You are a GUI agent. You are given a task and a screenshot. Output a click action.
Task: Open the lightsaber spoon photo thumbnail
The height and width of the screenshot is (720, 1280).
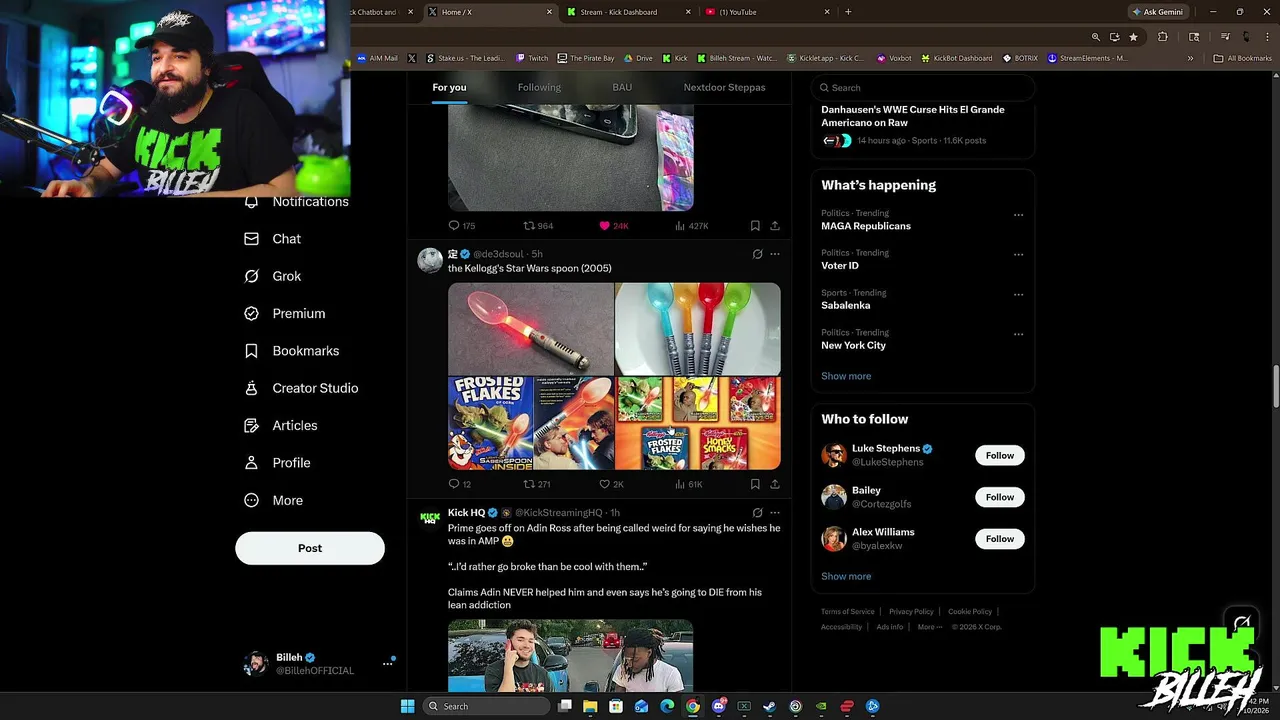pos(531,329)
